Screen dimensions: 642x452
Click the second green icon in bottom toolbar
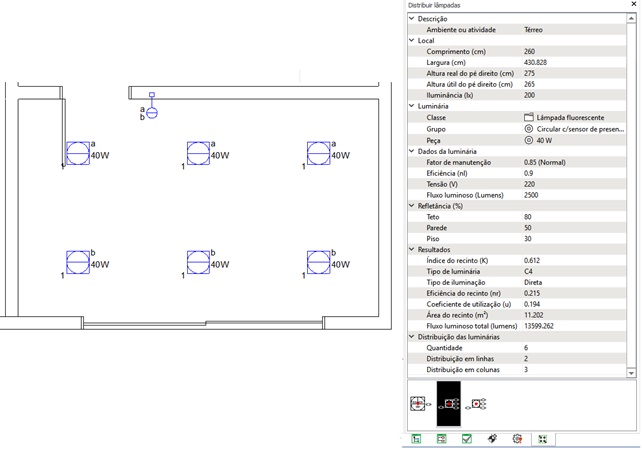[x=441, y=439]
